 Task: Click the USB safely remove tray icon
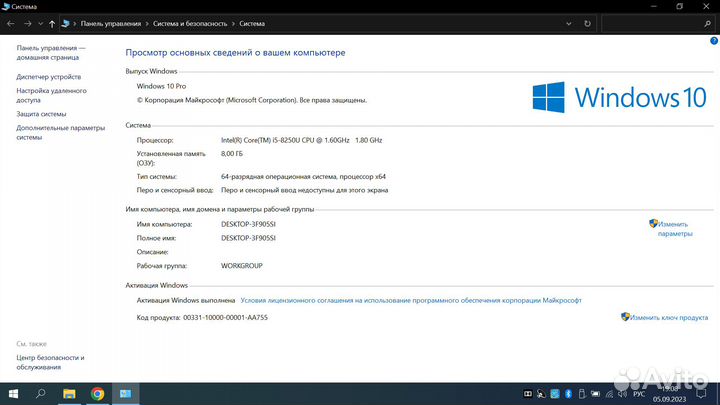pos(582,394)
